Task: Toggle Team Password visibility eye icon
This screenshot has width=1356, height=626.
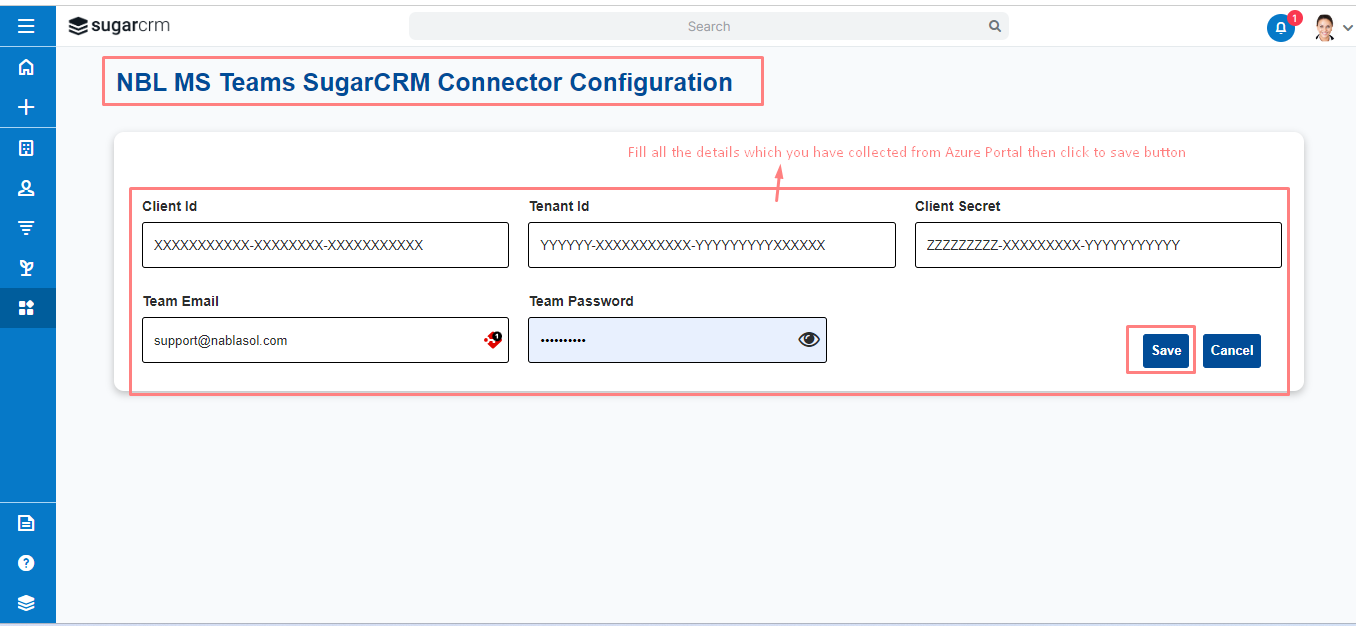Action: [809, 340]
